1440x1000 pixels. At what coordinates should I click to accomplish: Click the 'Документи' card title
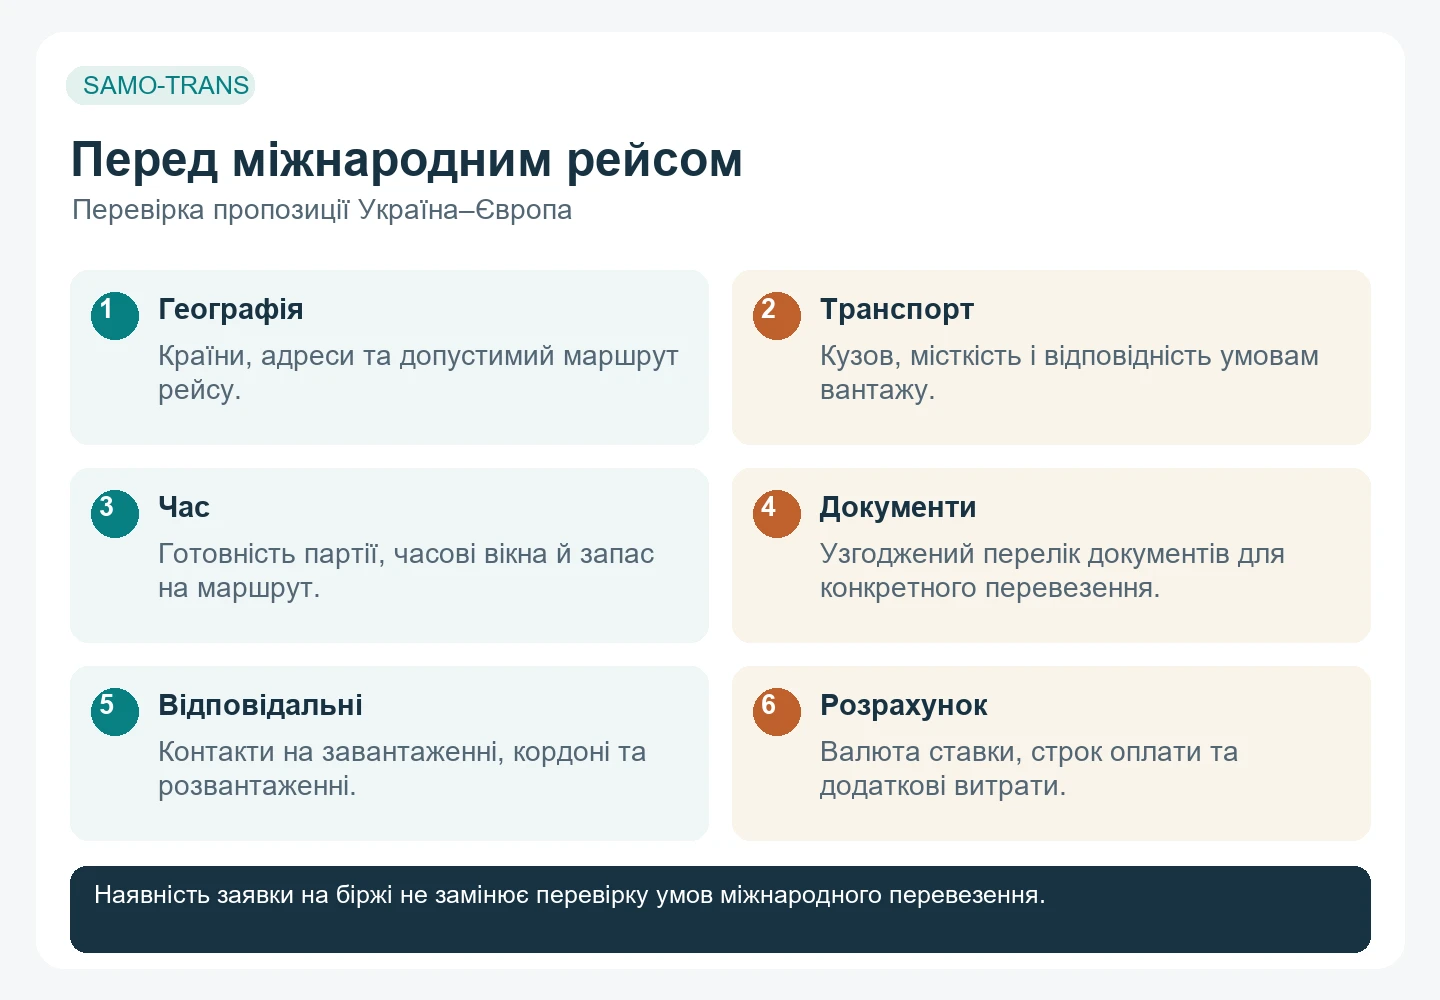pyautogui.click(x=898, y=508)
